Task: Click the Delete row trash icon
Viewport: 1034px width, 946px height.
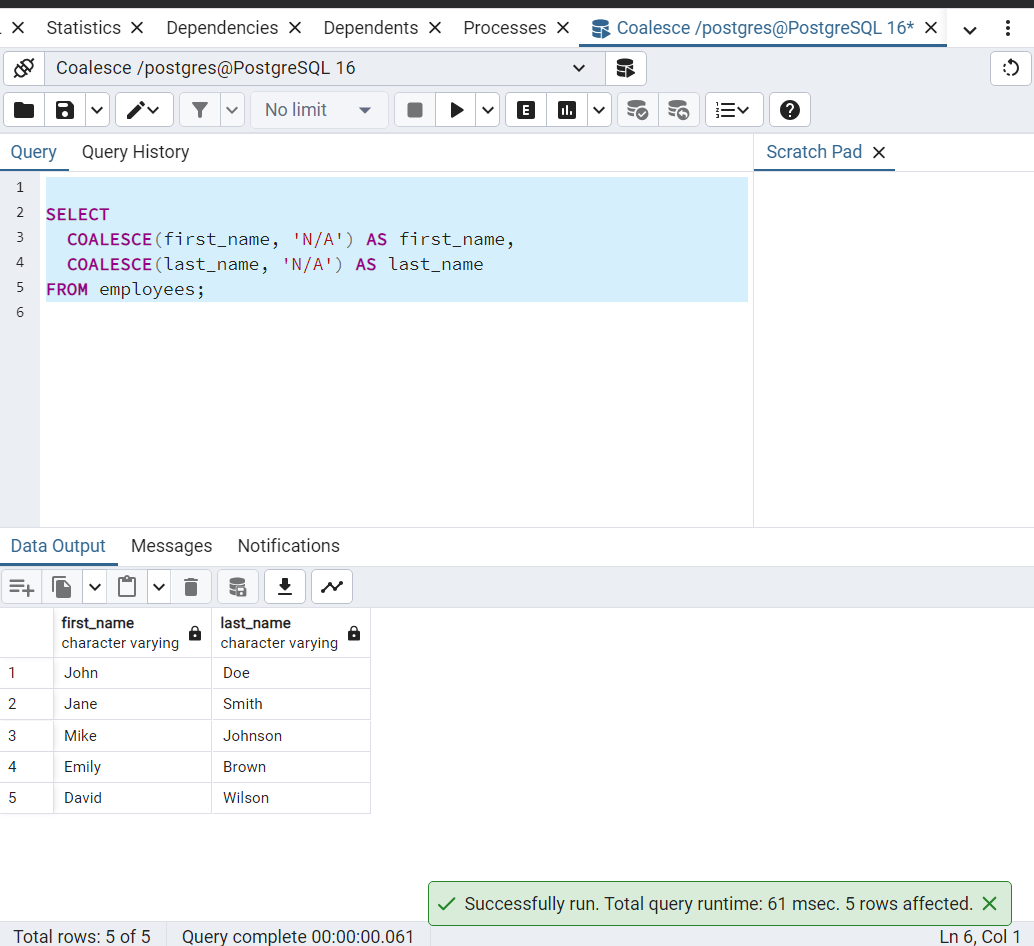Action: click(x=191, y=587)
